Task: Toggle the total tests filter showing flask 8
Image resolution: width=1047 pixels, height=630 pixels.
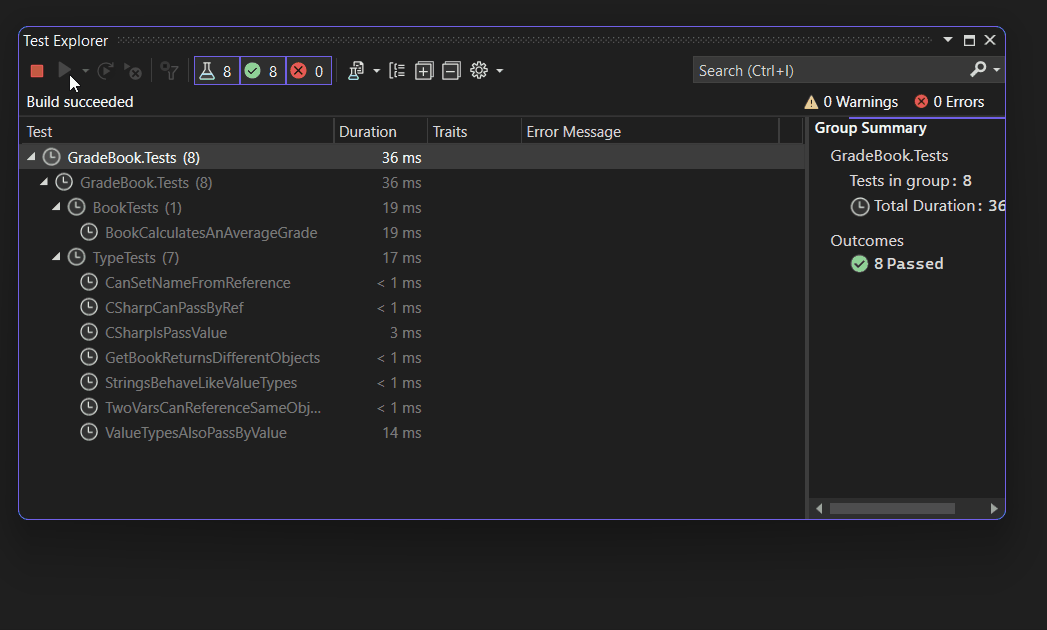Action: [x=216, y=71]
